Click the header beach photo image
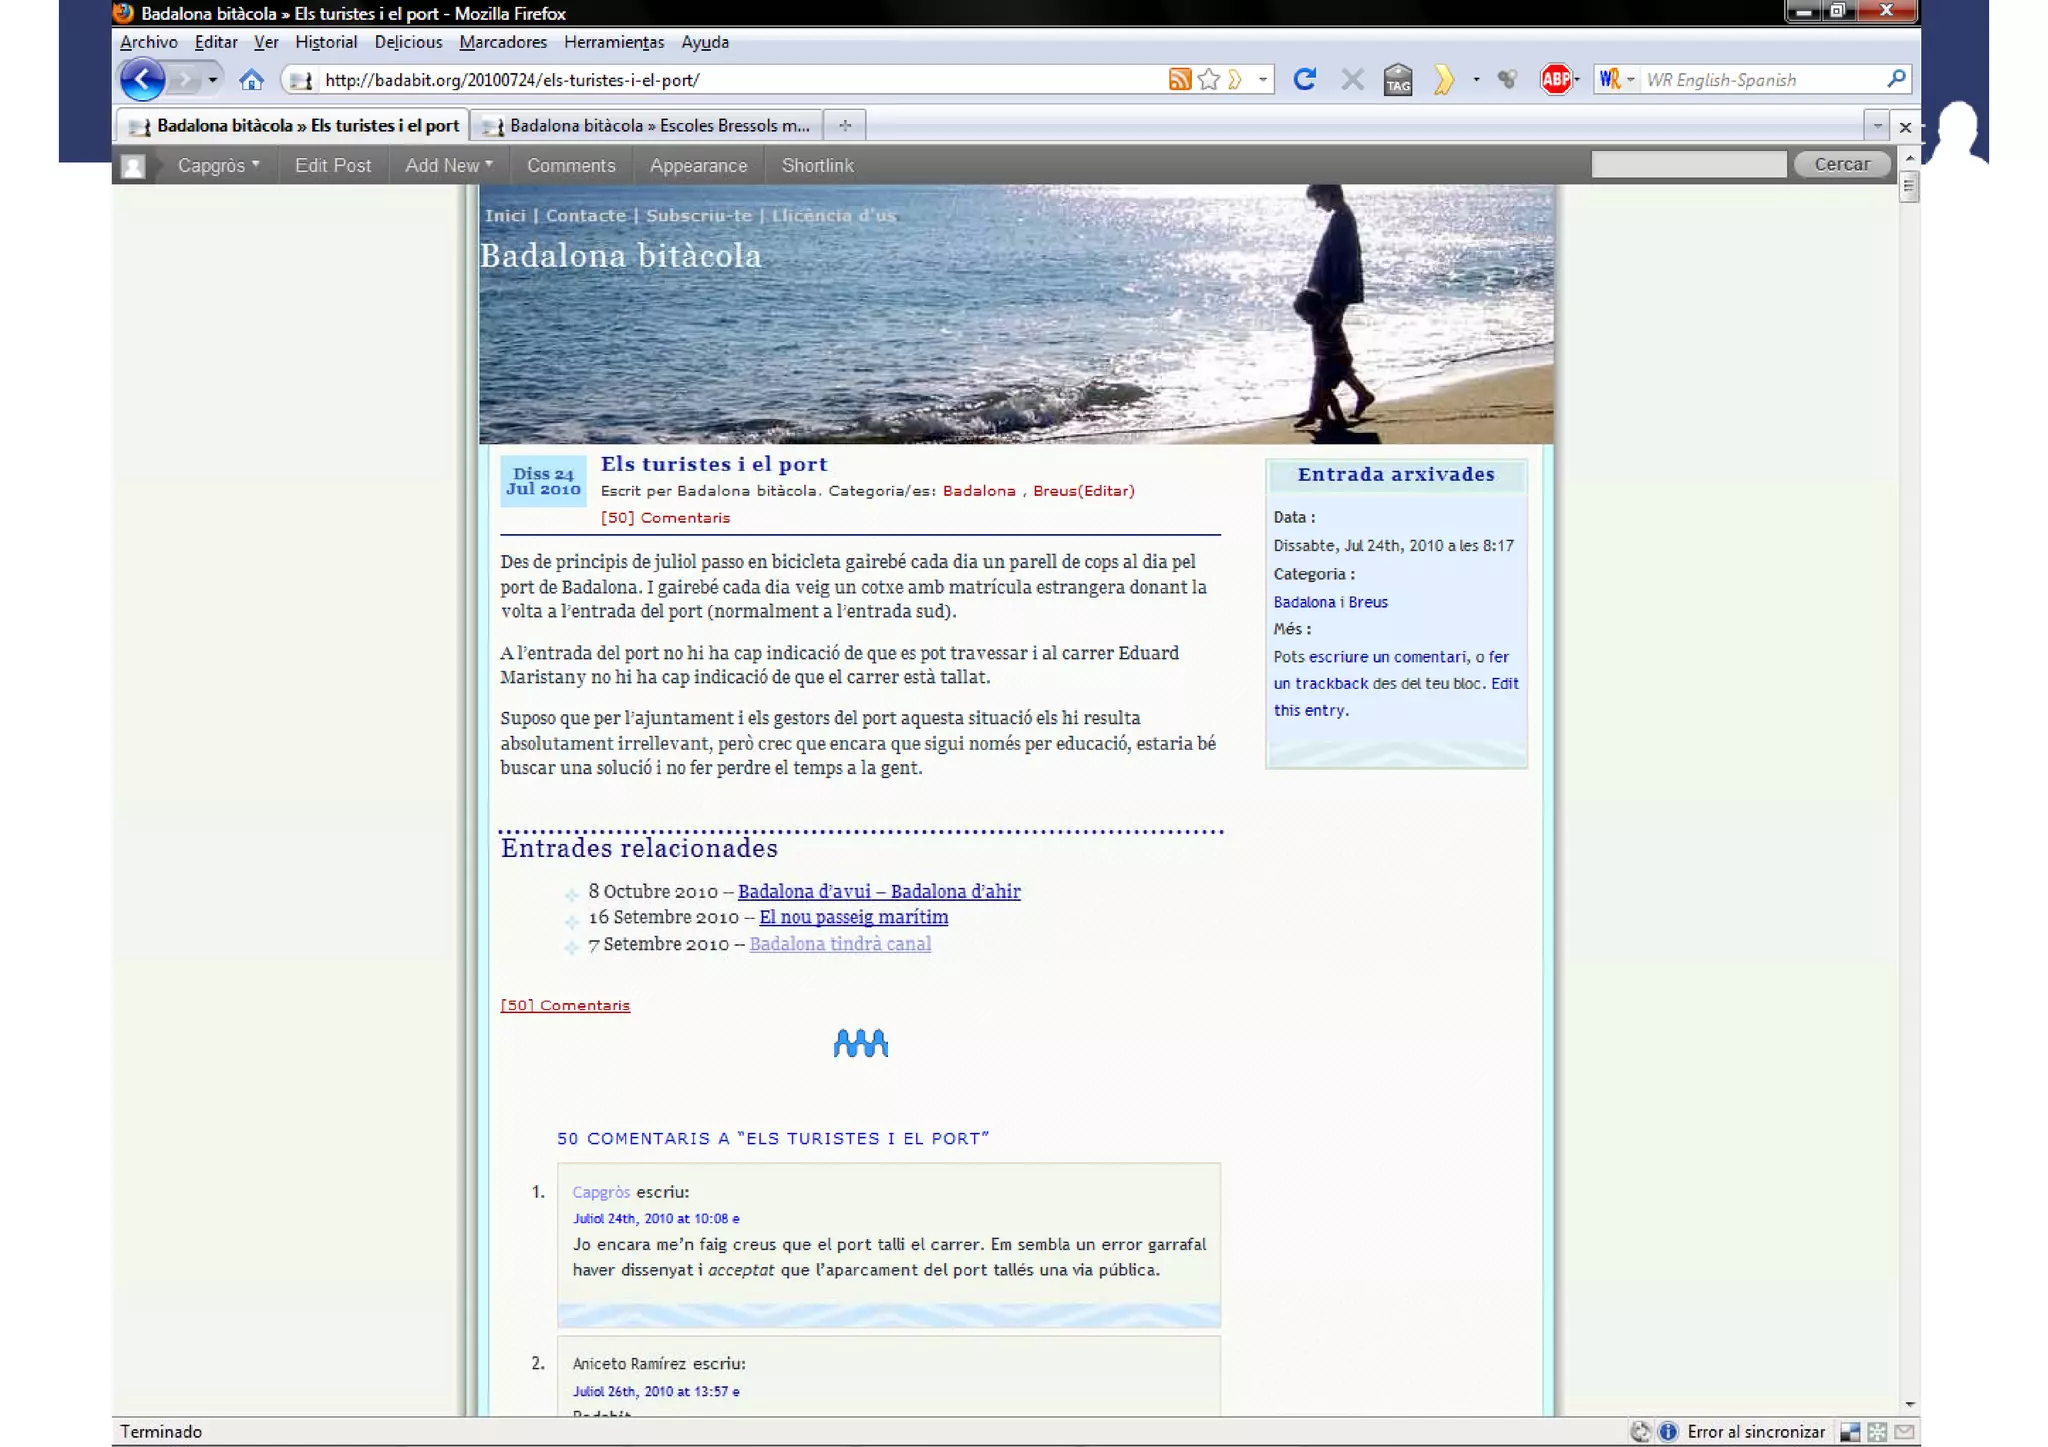 [x=1016, y=314]
